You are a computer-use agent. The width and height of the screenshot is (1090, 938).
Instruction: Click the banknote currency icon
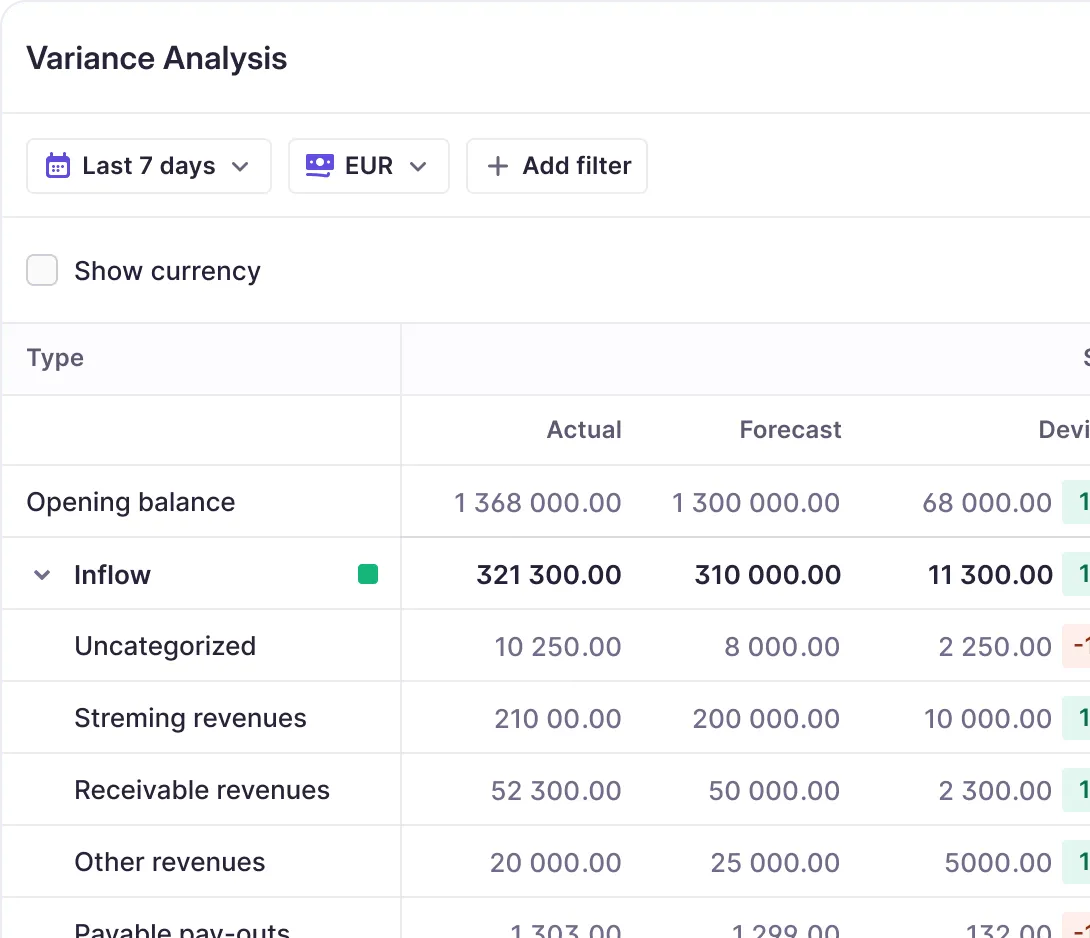[x=319, y=166]
